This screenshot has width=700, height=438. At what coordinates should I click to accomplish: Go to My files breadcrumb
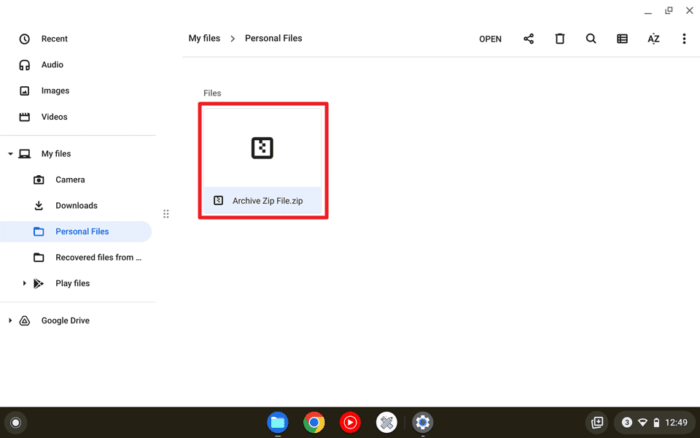(x=204, y=38)
